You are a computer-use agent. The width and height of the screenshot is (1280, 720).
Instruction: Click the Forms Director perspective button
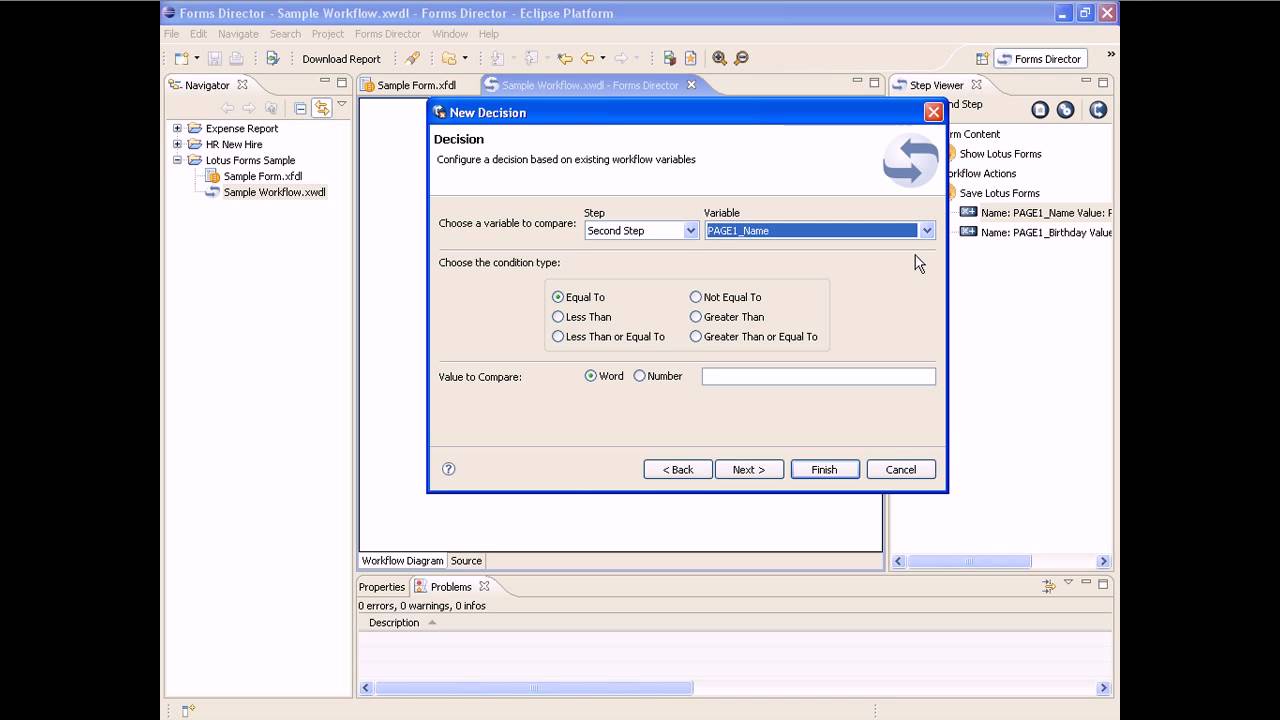pos(1039,59)
